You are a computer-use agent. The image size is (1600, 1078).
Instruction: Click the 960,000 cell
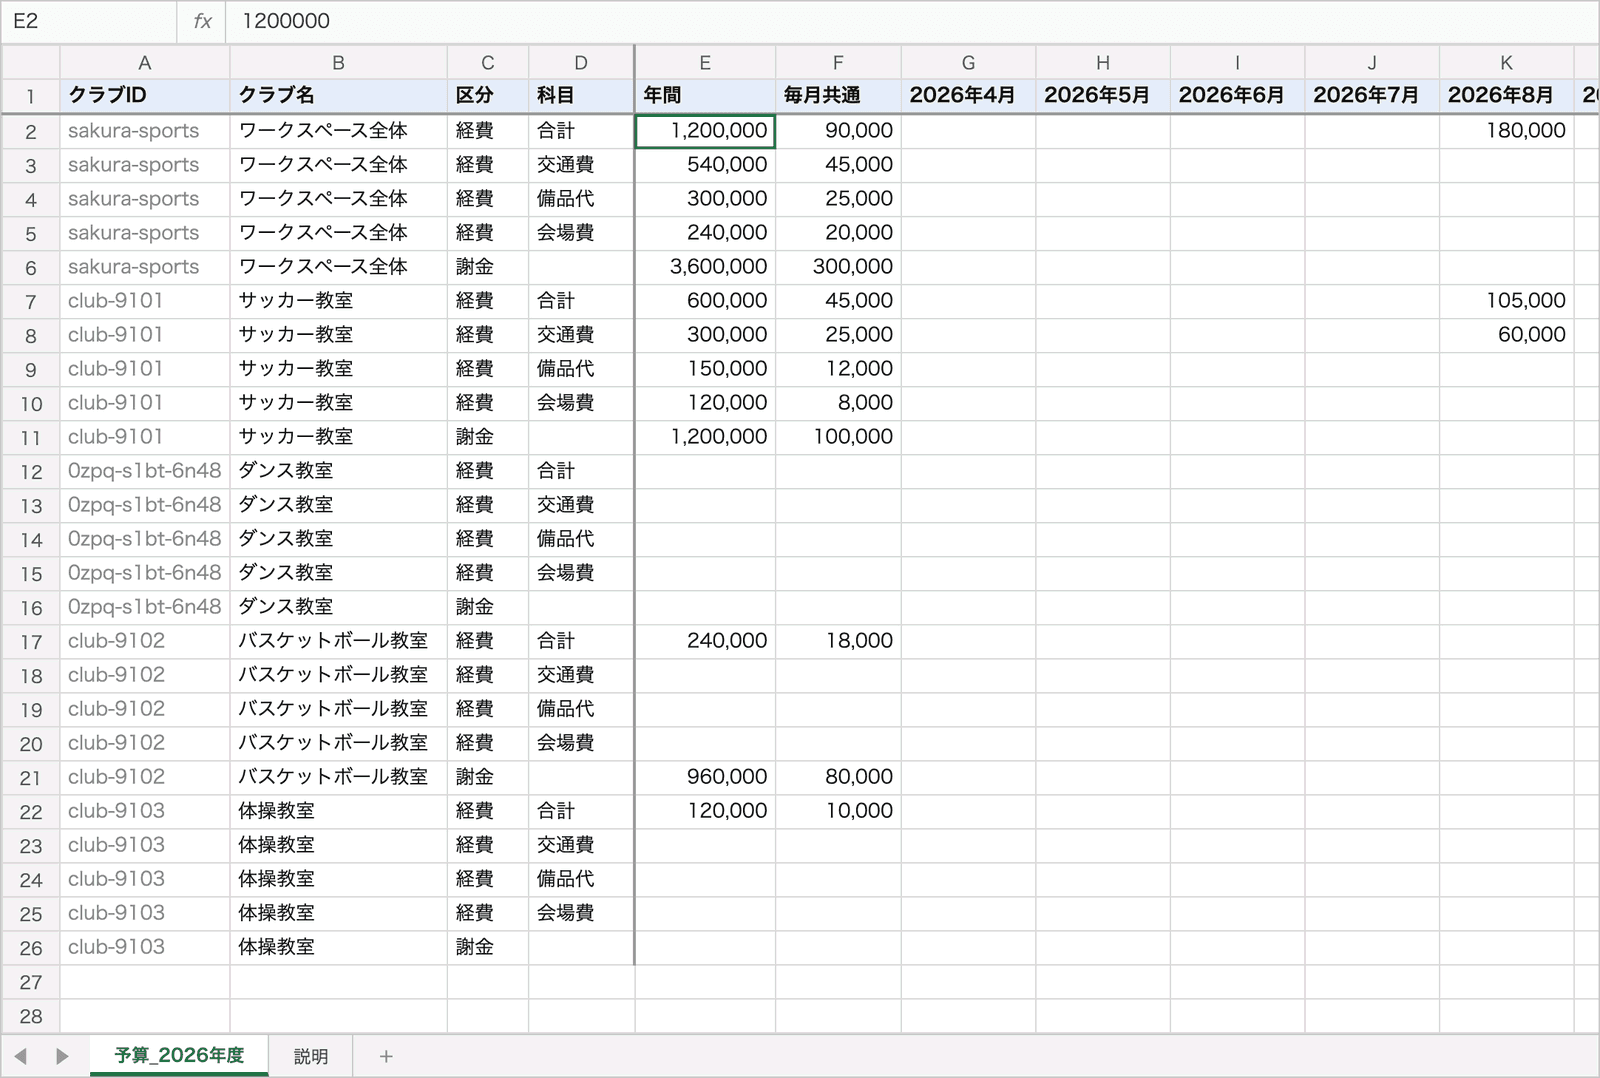[x=705, y=777]
